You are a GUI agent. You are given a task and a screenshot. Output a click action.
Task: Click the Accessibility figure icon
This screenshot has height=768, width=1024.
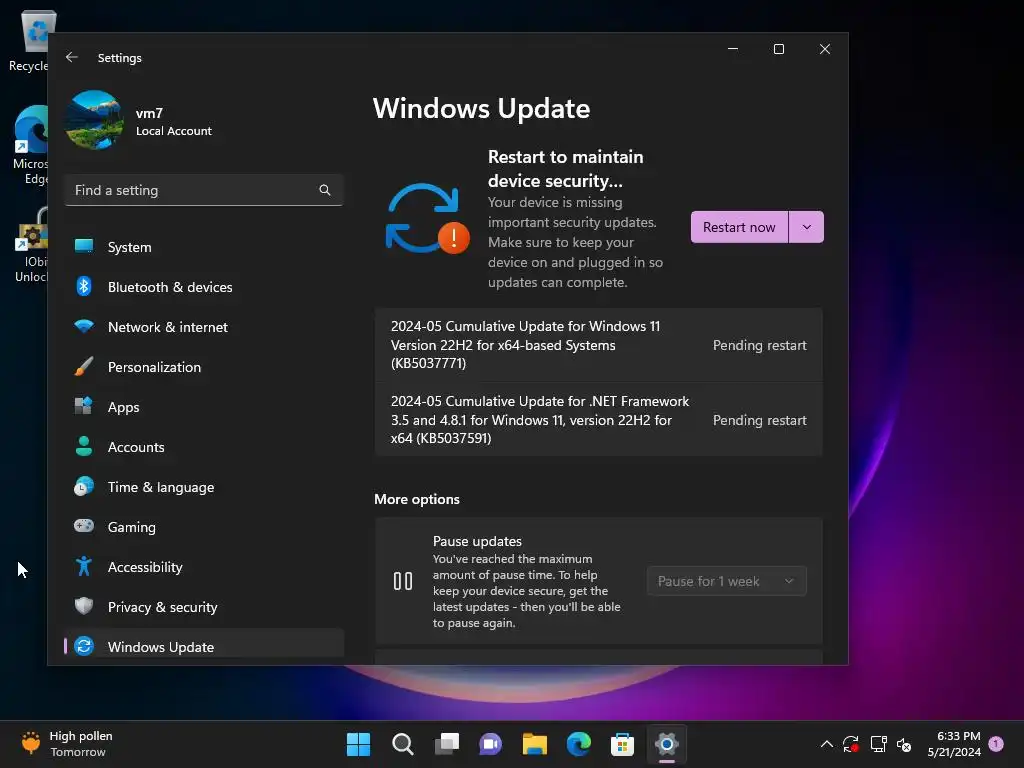(x=84, y=566)
